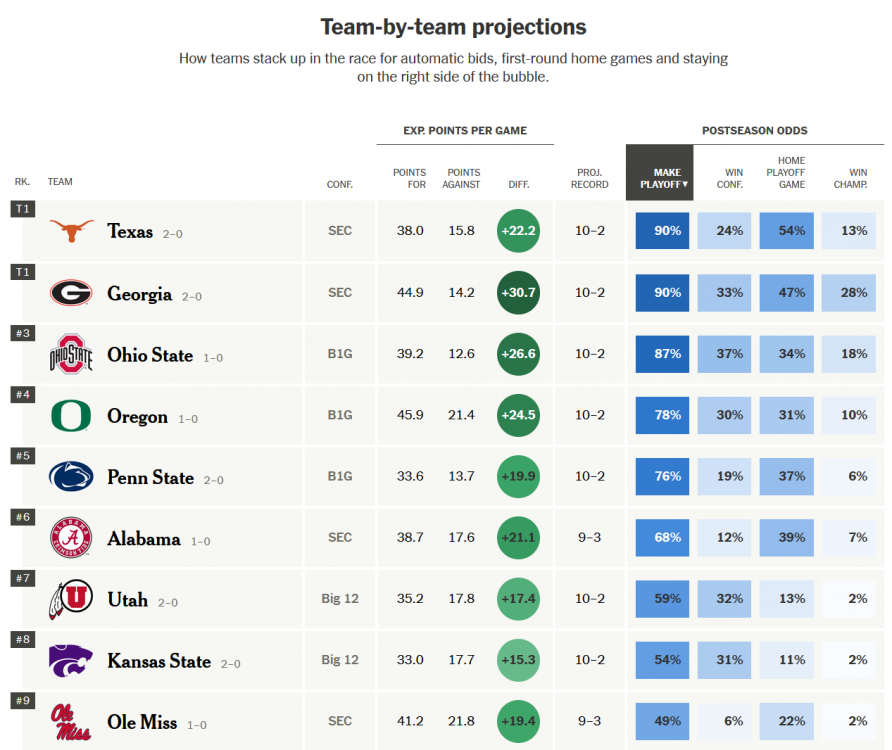The height and width of the screenshot is (750, 892).
Task: Click the Ole Miss logo
Action: tap(71, 722)
